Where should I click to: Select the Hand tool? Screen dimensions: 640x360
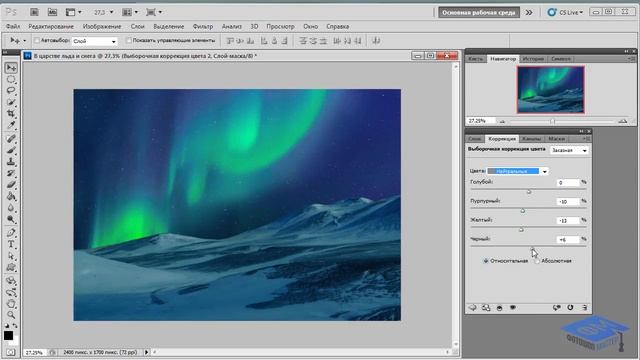pyautogui.click(x=11, y=304)
